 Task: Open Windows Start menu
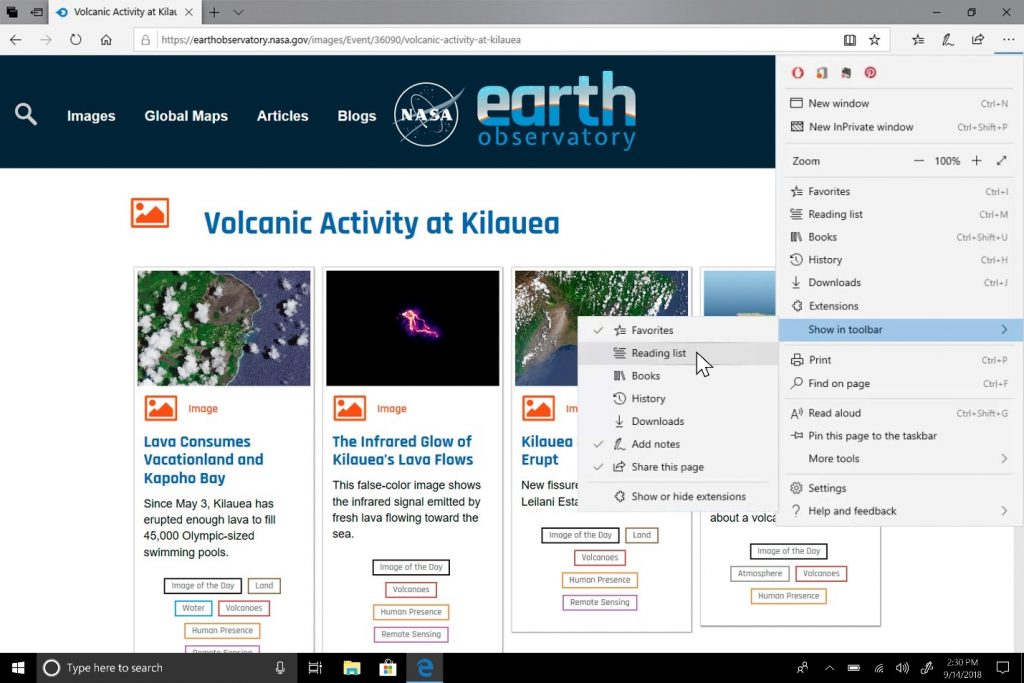pyautogui.click(x=18, y=667)
